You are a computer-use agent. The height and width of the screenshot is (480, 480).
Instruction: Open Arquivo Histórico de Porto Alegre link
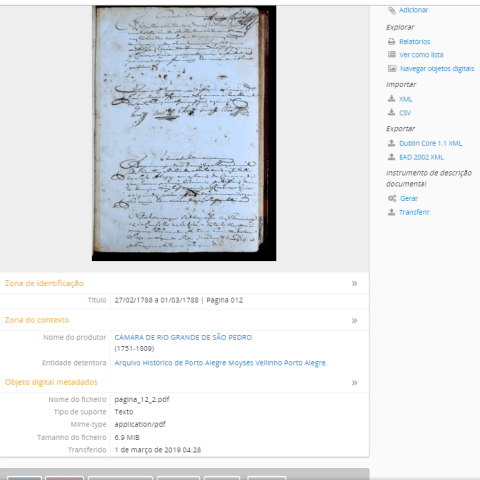pyautogui.click(x=221, y=363)
